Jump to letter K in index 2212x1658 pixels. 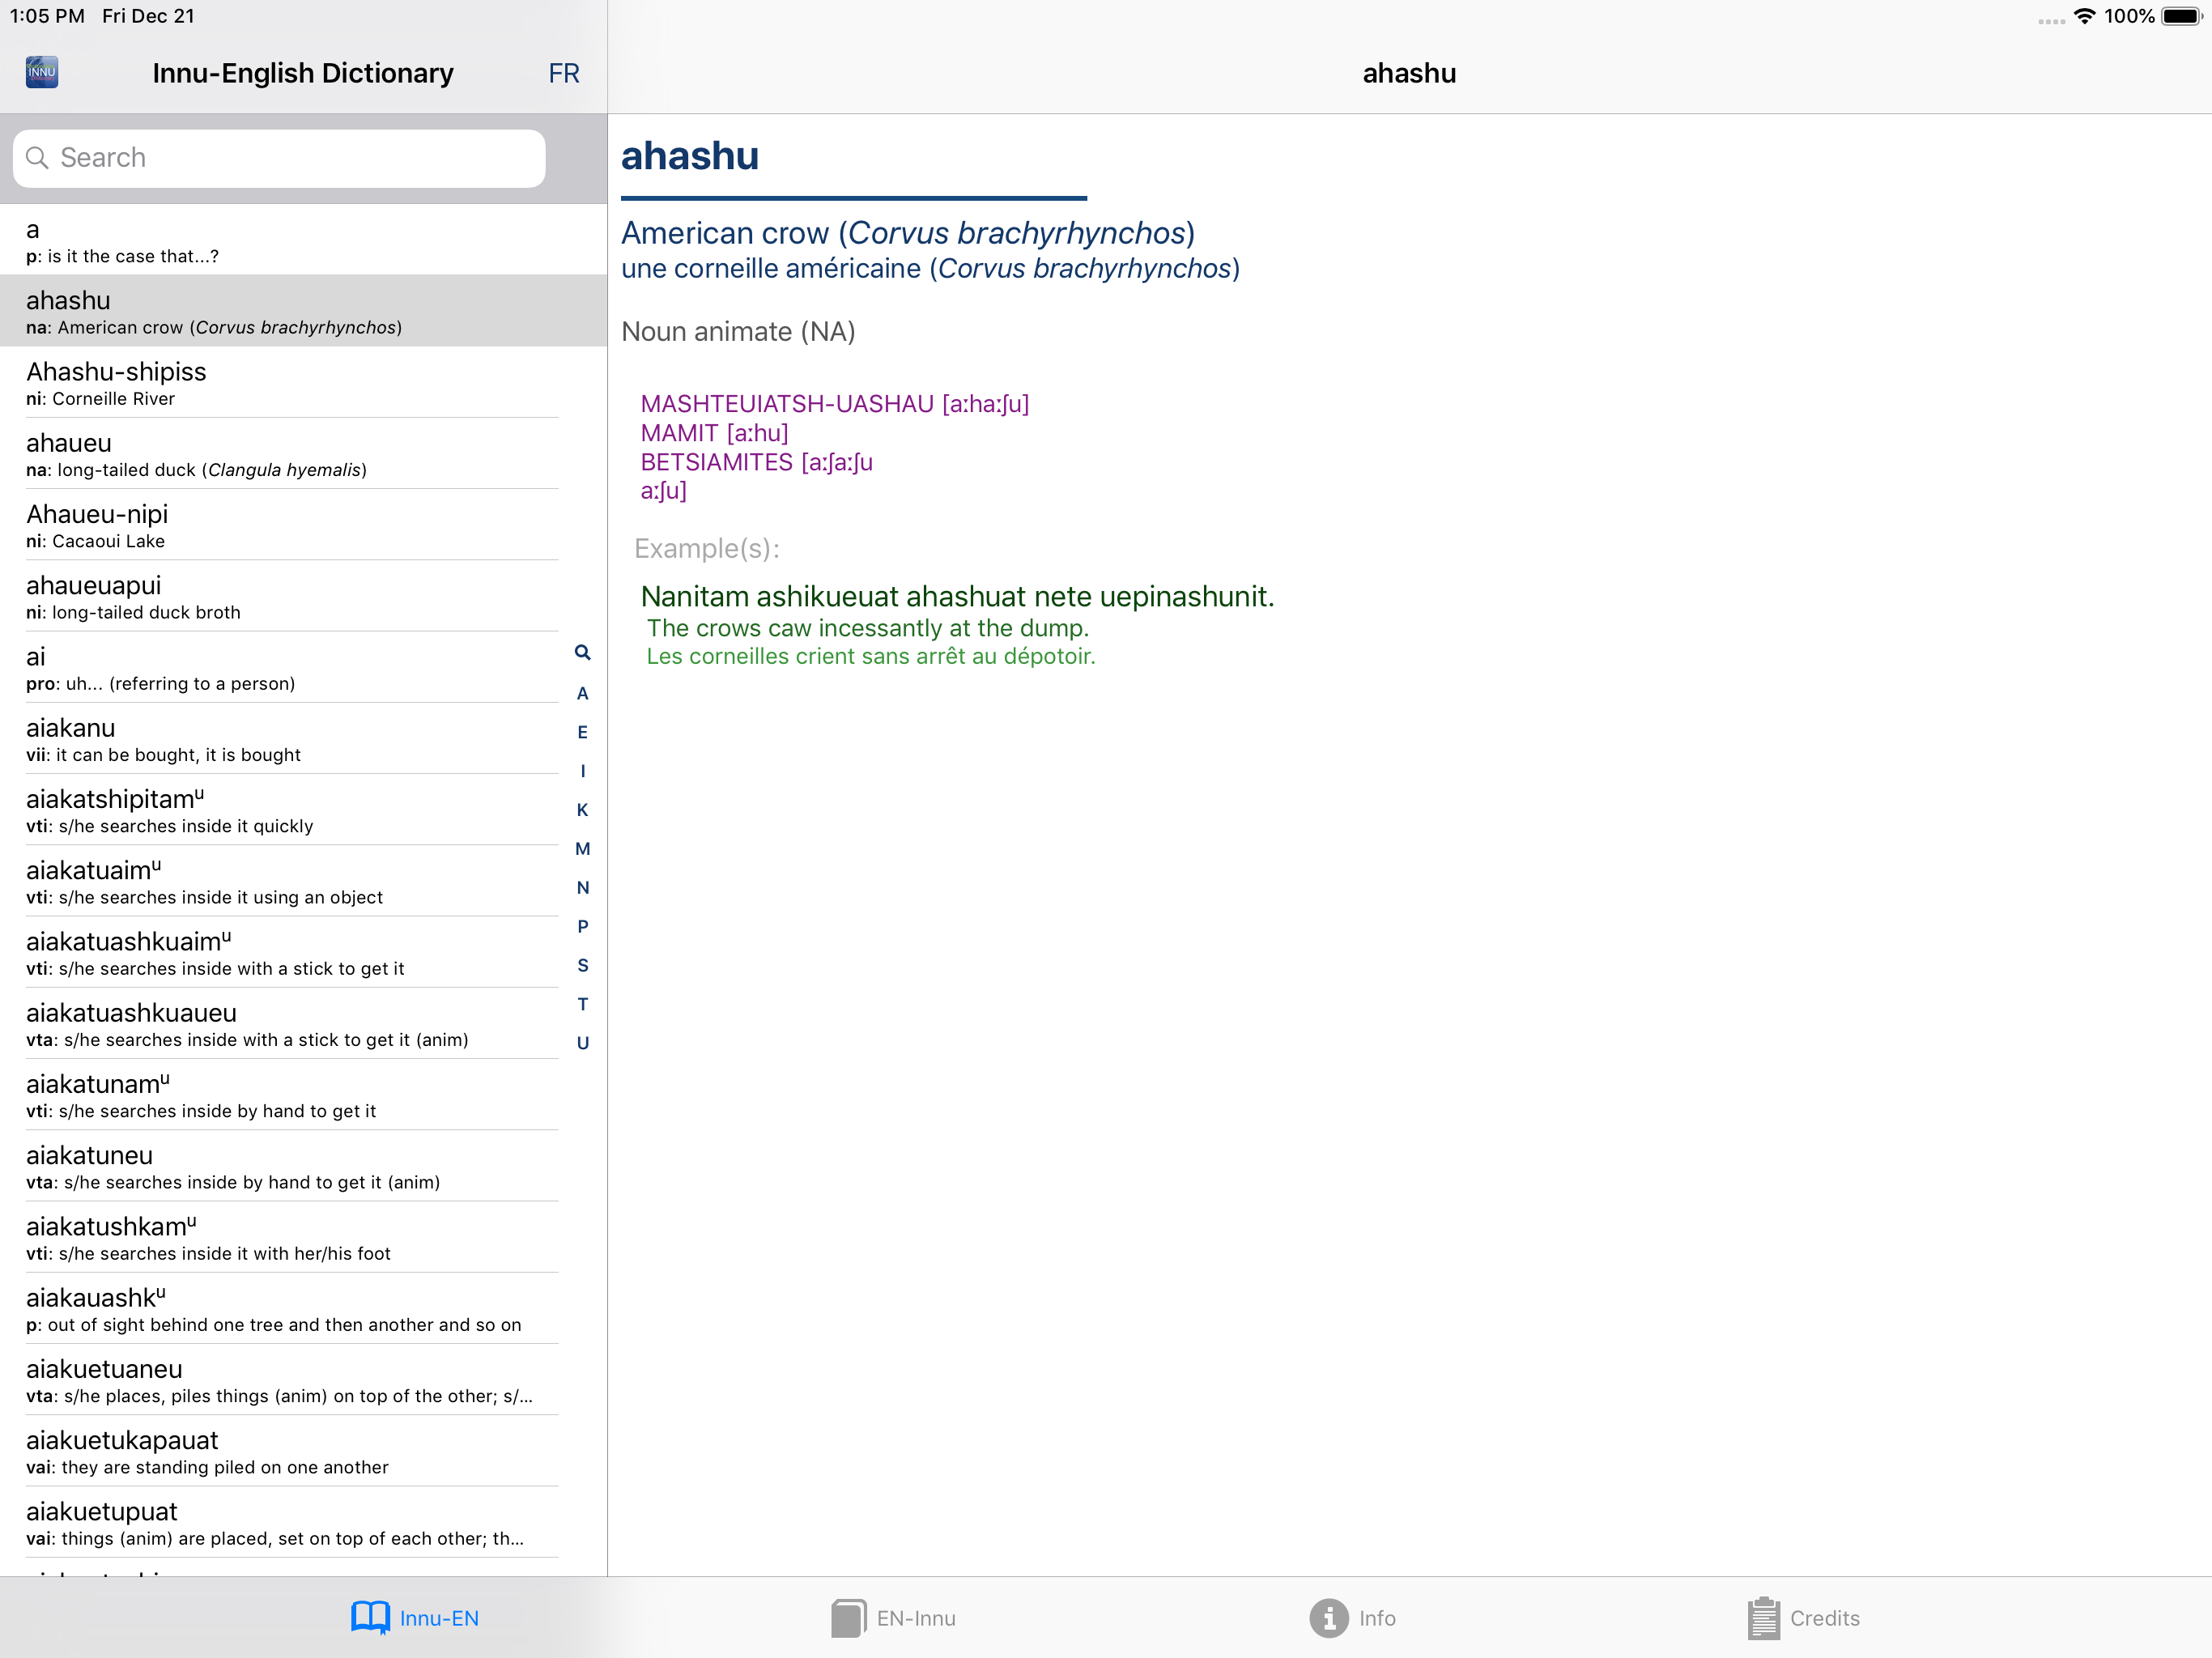pos(583,810)
